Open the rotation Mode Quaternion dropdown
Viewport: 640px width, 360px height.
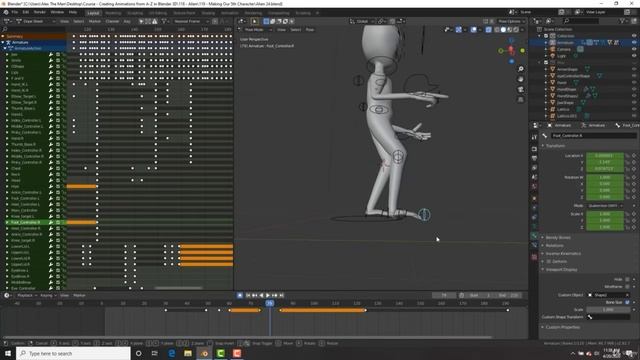pyautogui.click(x=604, y=206)
